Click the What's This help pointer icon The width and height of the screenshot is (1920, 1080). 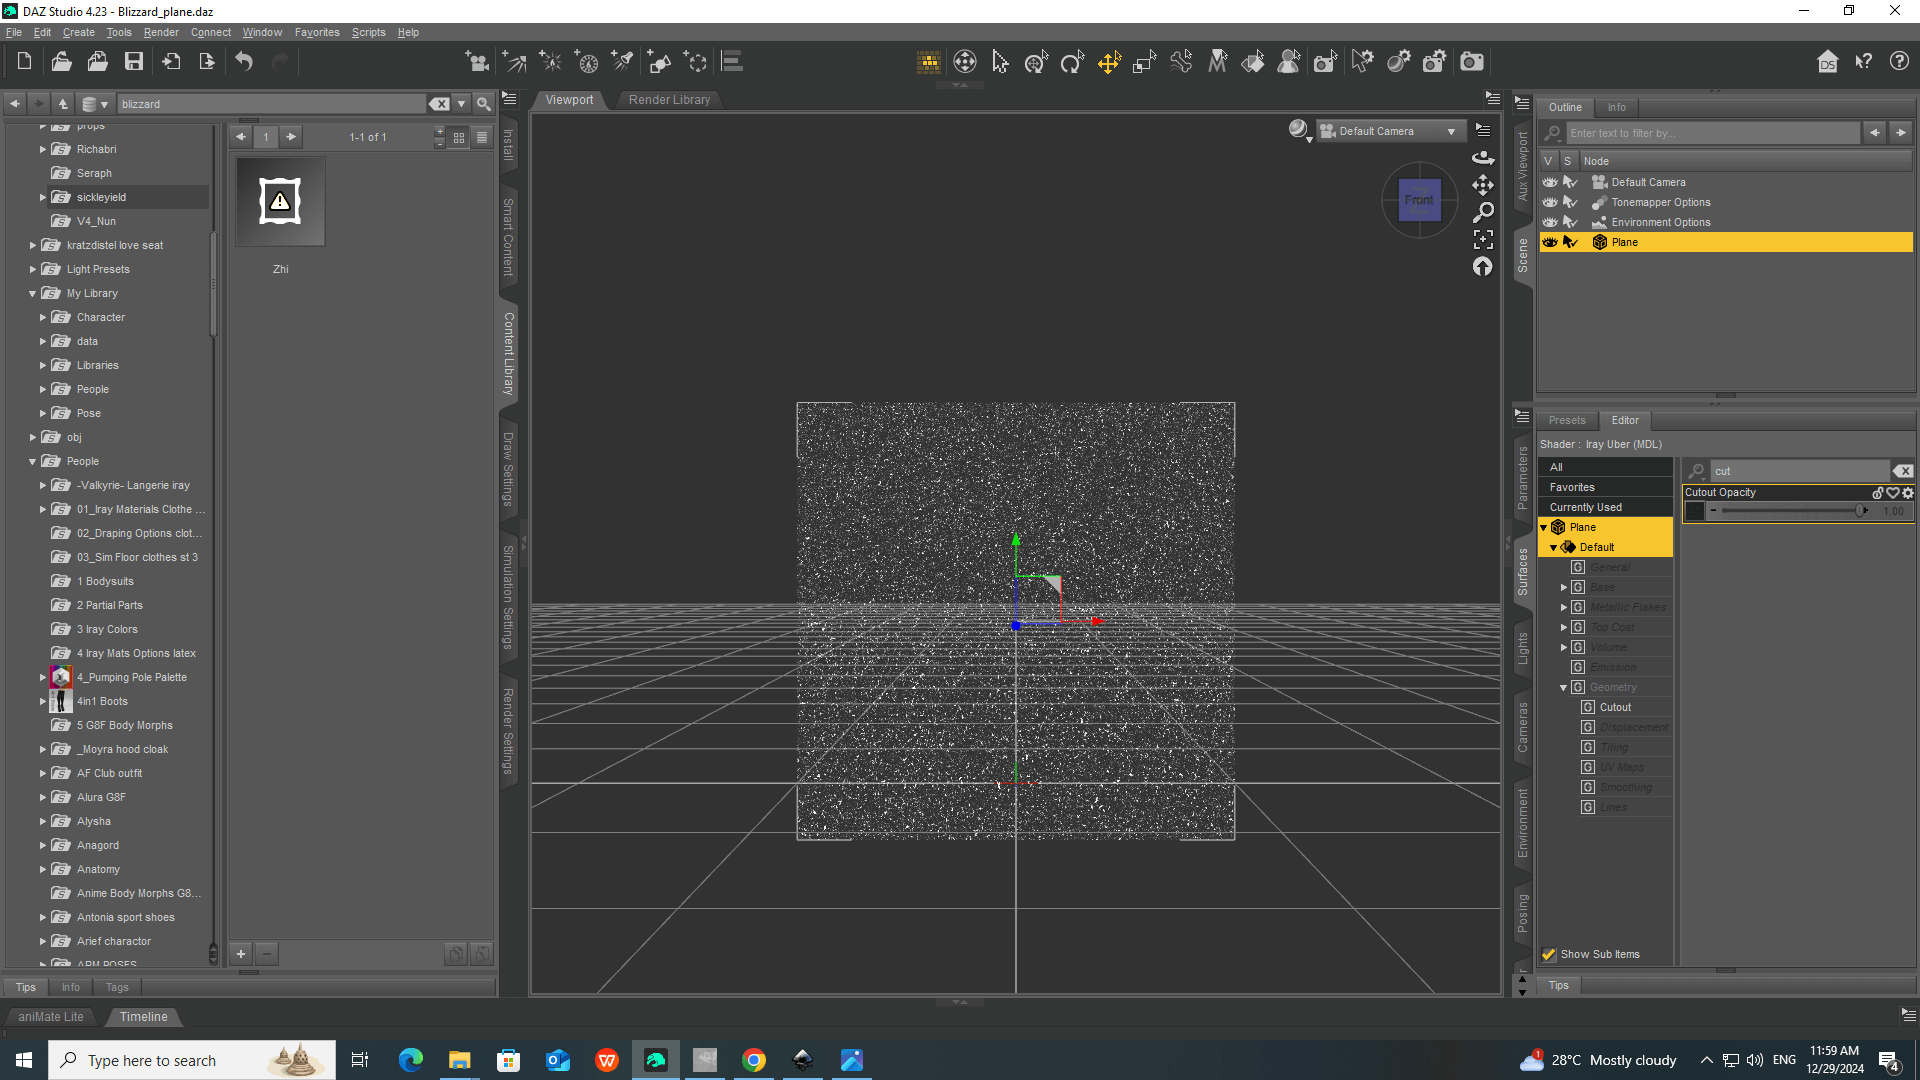[x=1863, y=62]
